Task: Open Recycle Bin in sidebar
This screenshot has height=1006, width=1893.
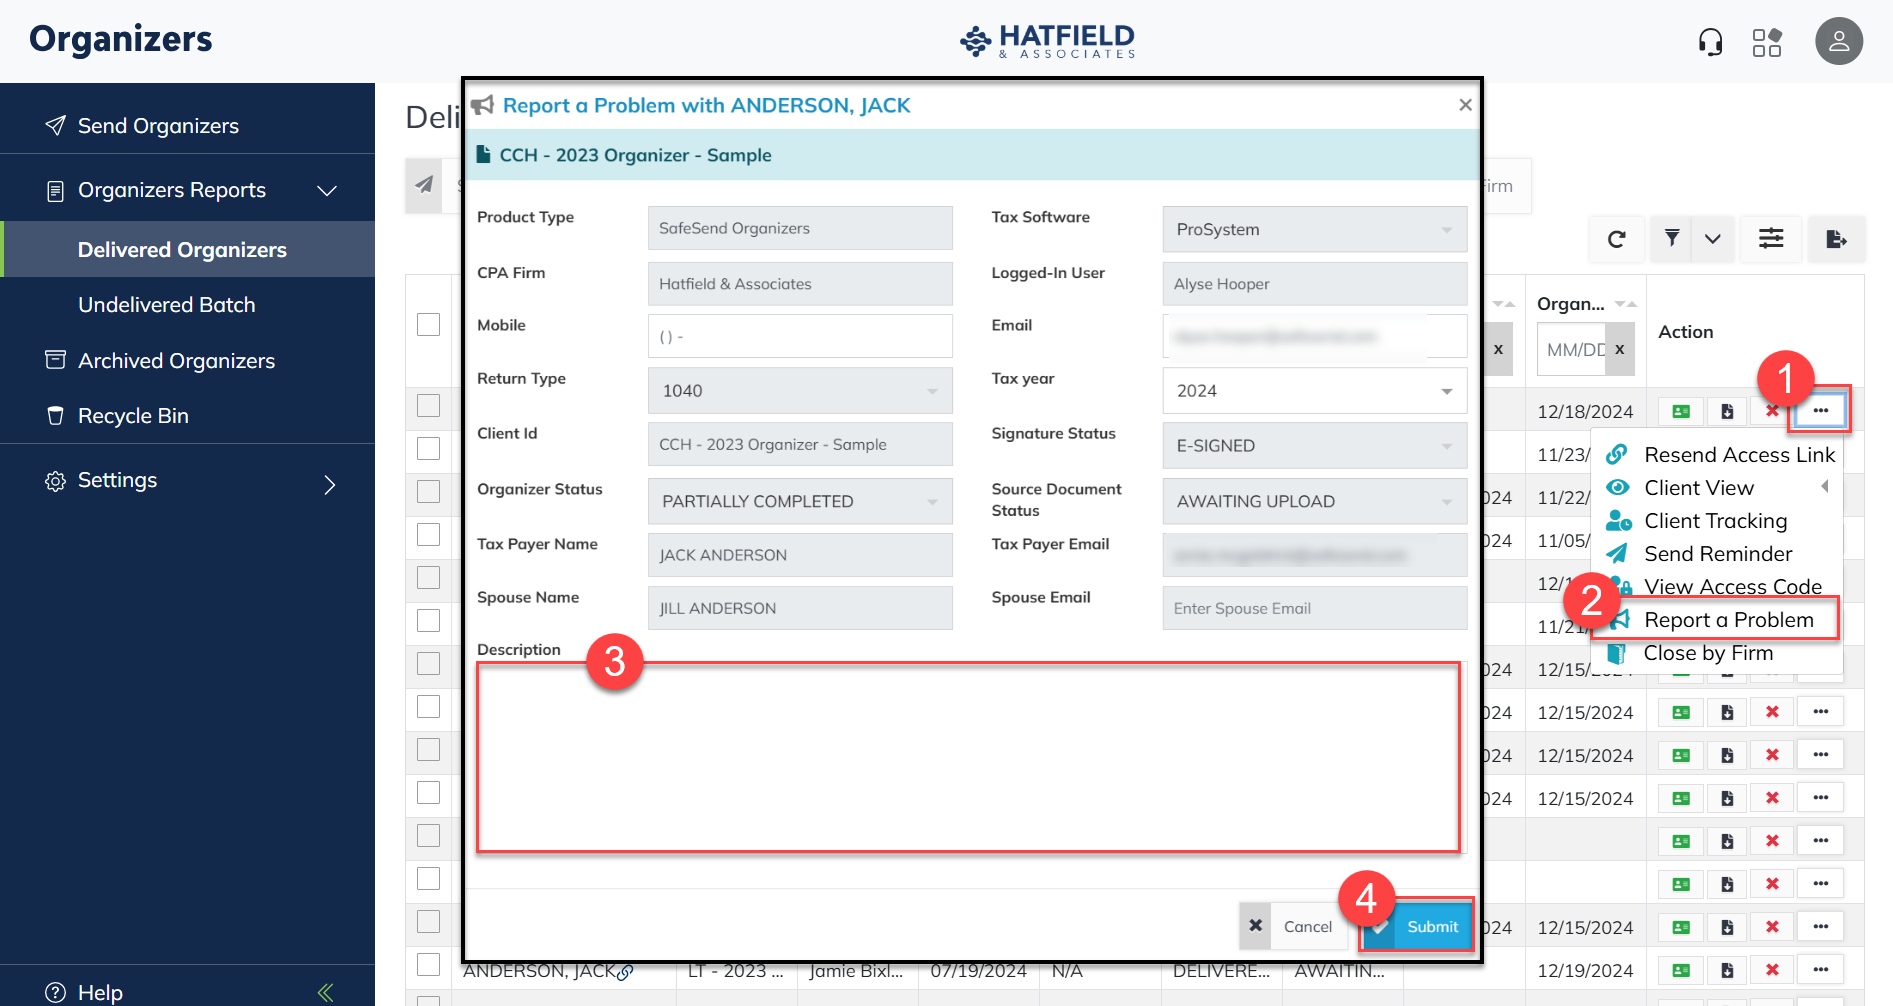Action: 133,416
